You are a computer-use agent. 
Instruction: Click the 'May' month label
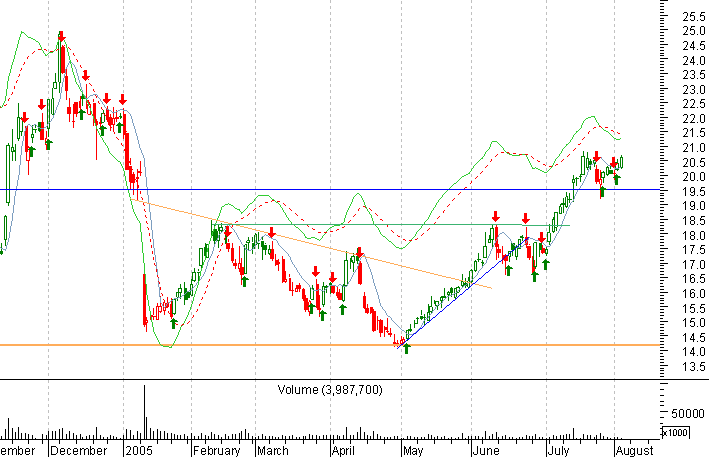(x=413, y=451)
